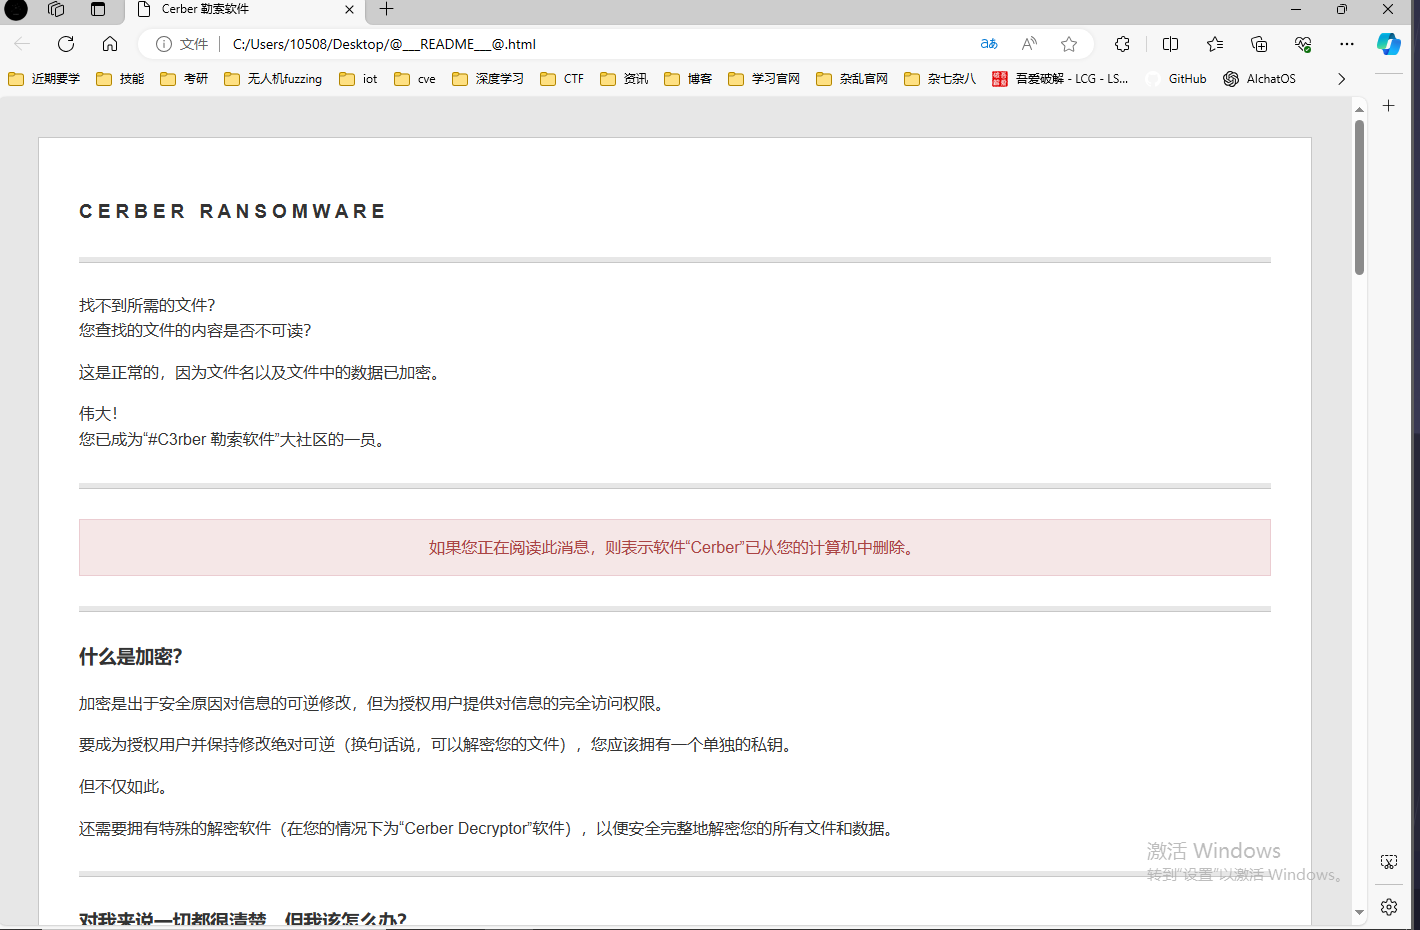Image resolution: width=1420 pixels, height=930 pixels.
Task: Go back using the back arrow
Action: (x=22, y=44)
